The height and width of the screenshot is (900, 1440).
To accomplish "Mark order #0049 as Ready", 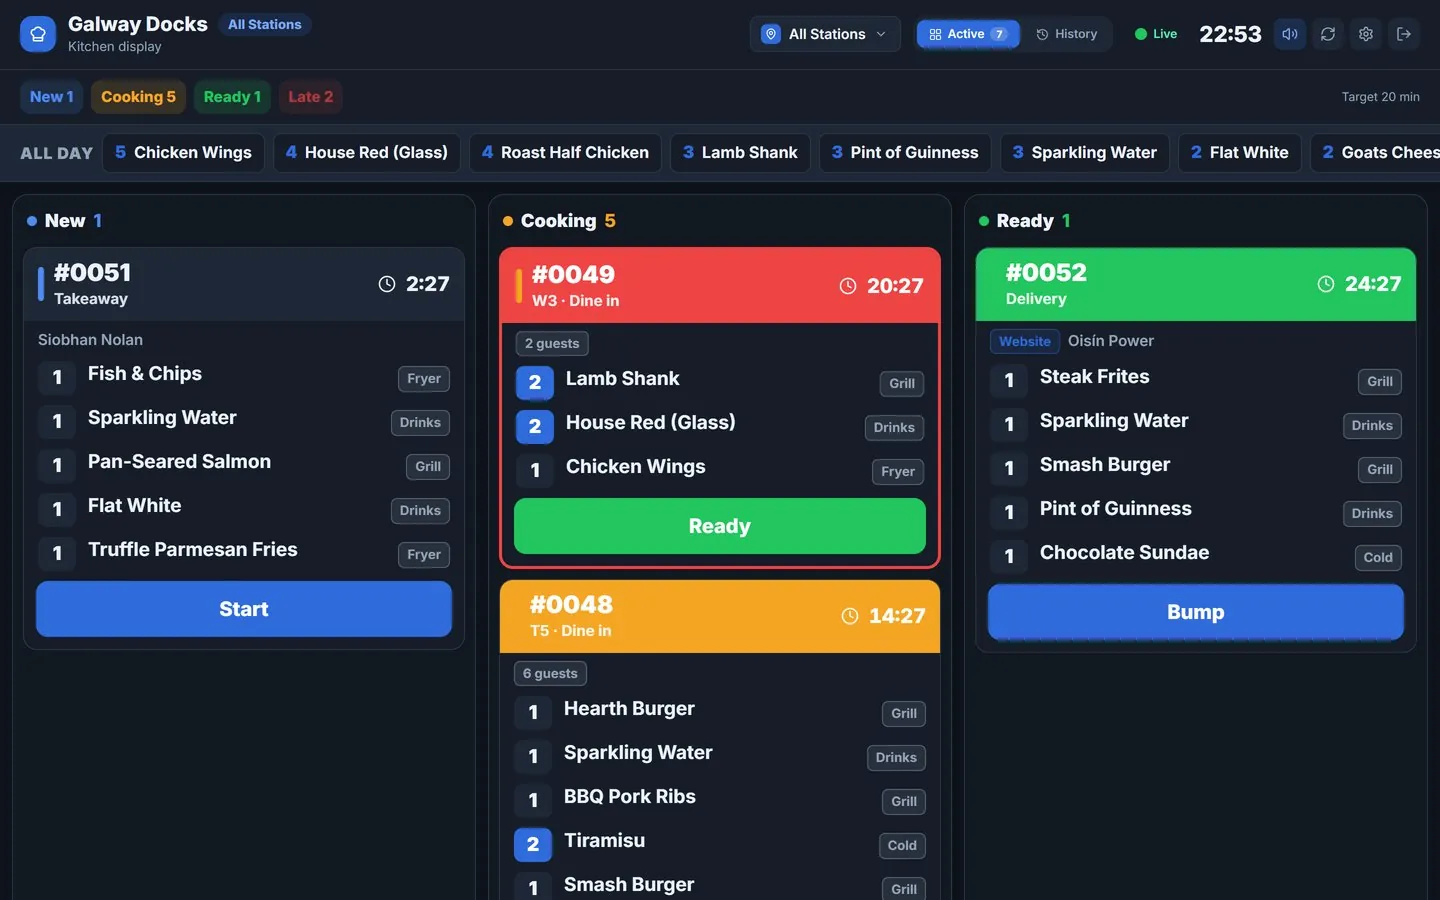I will tap(720, 526).
